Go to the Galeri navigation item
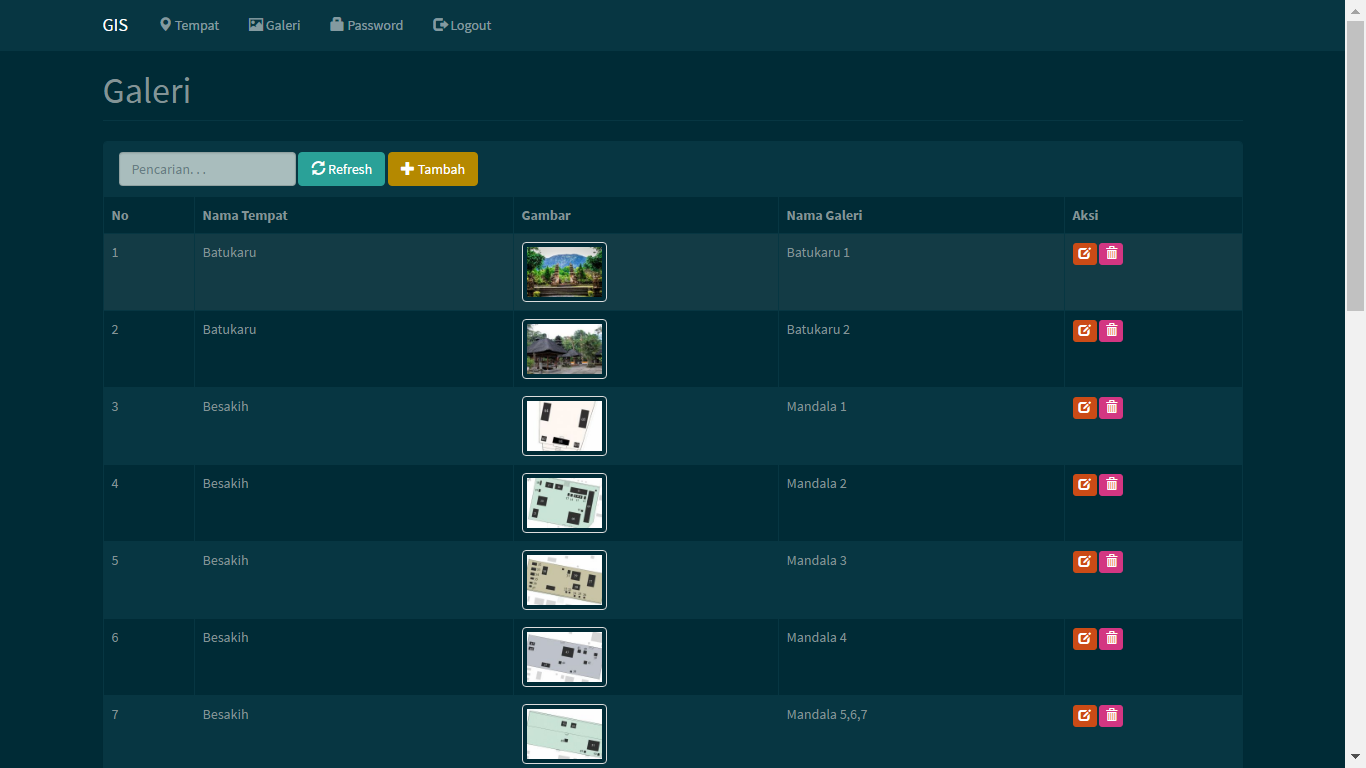The image size is (1366, 768). point(274,25)
